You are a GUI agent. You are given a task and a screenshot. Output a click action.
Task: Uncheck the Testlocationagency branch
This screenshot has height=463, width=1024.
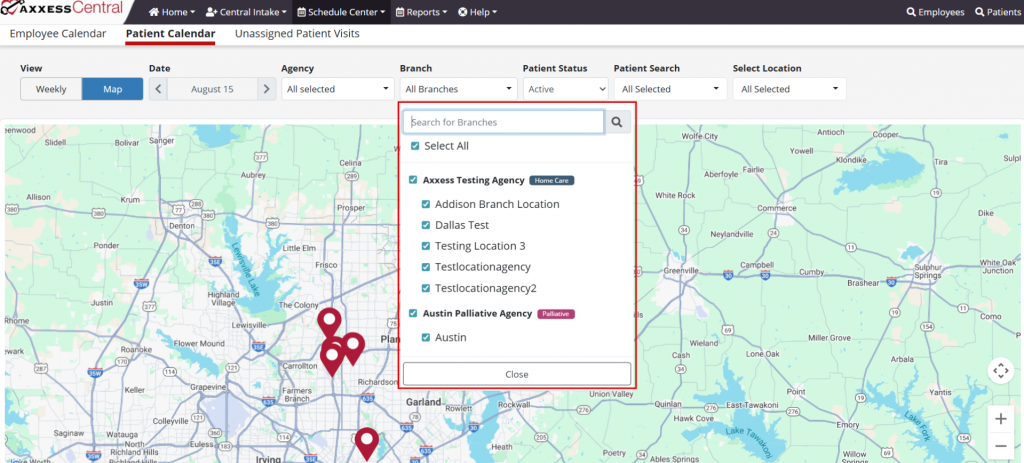point(426,267)
